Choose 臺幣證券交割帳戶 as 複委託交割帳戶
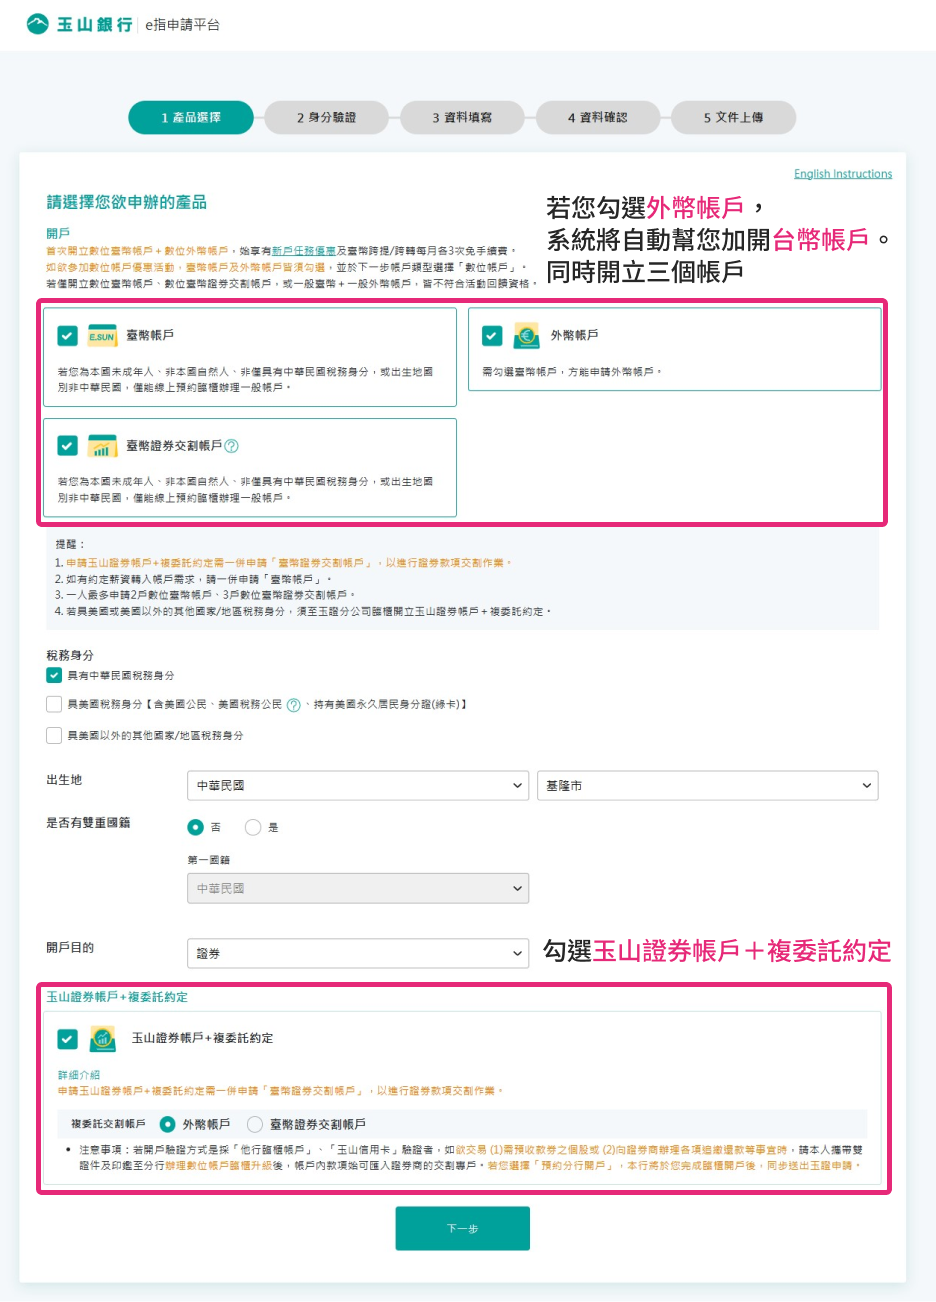The width and height of the screenshot is (936, 1302). [255, 1124]
